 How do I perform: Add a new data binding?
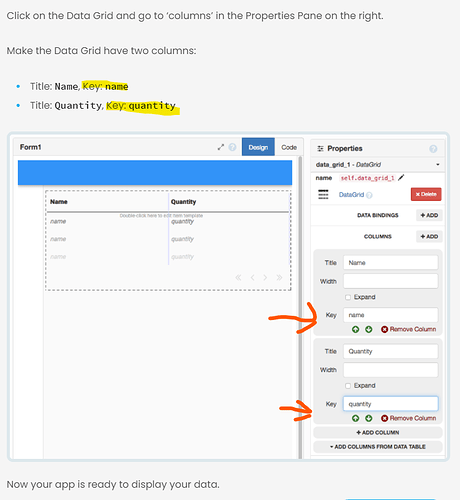coord(429,215)
